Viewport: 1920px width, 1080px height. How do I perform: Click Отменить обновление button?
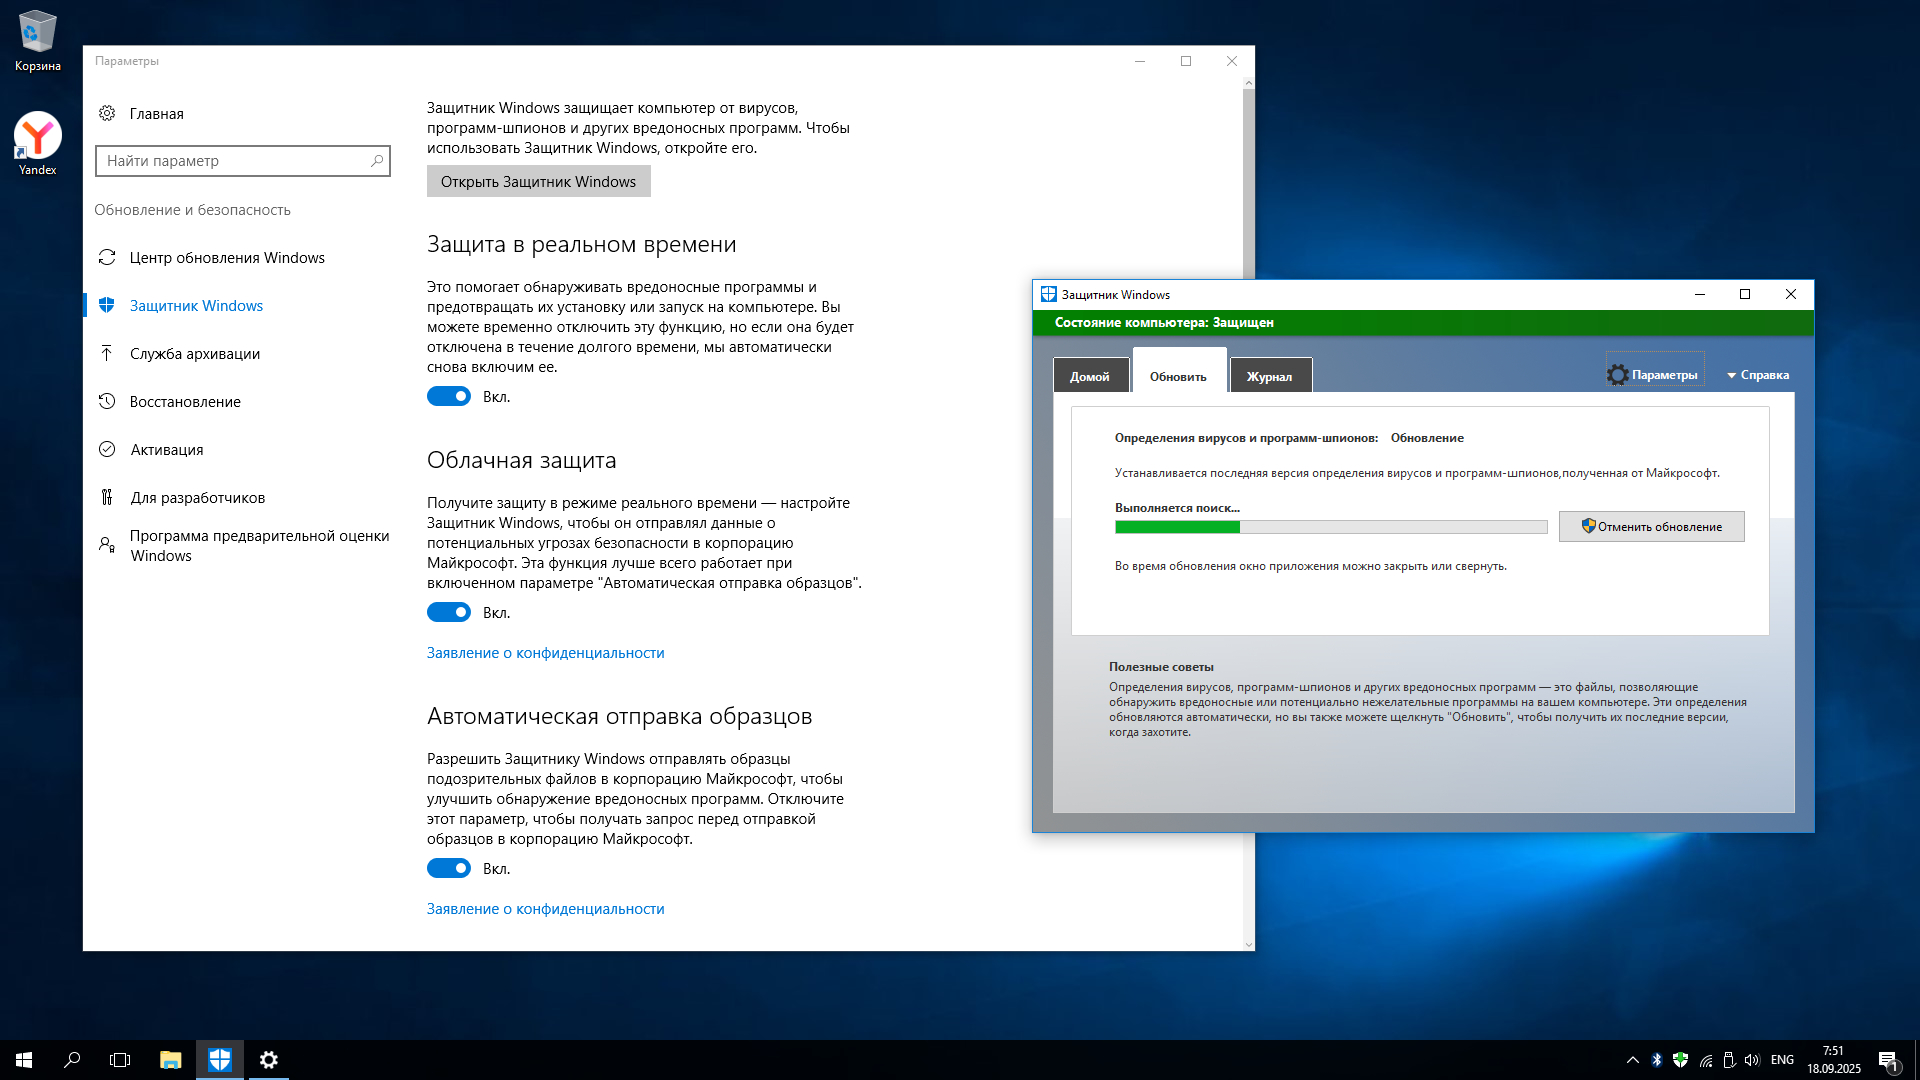click(x=1651, y=526)
